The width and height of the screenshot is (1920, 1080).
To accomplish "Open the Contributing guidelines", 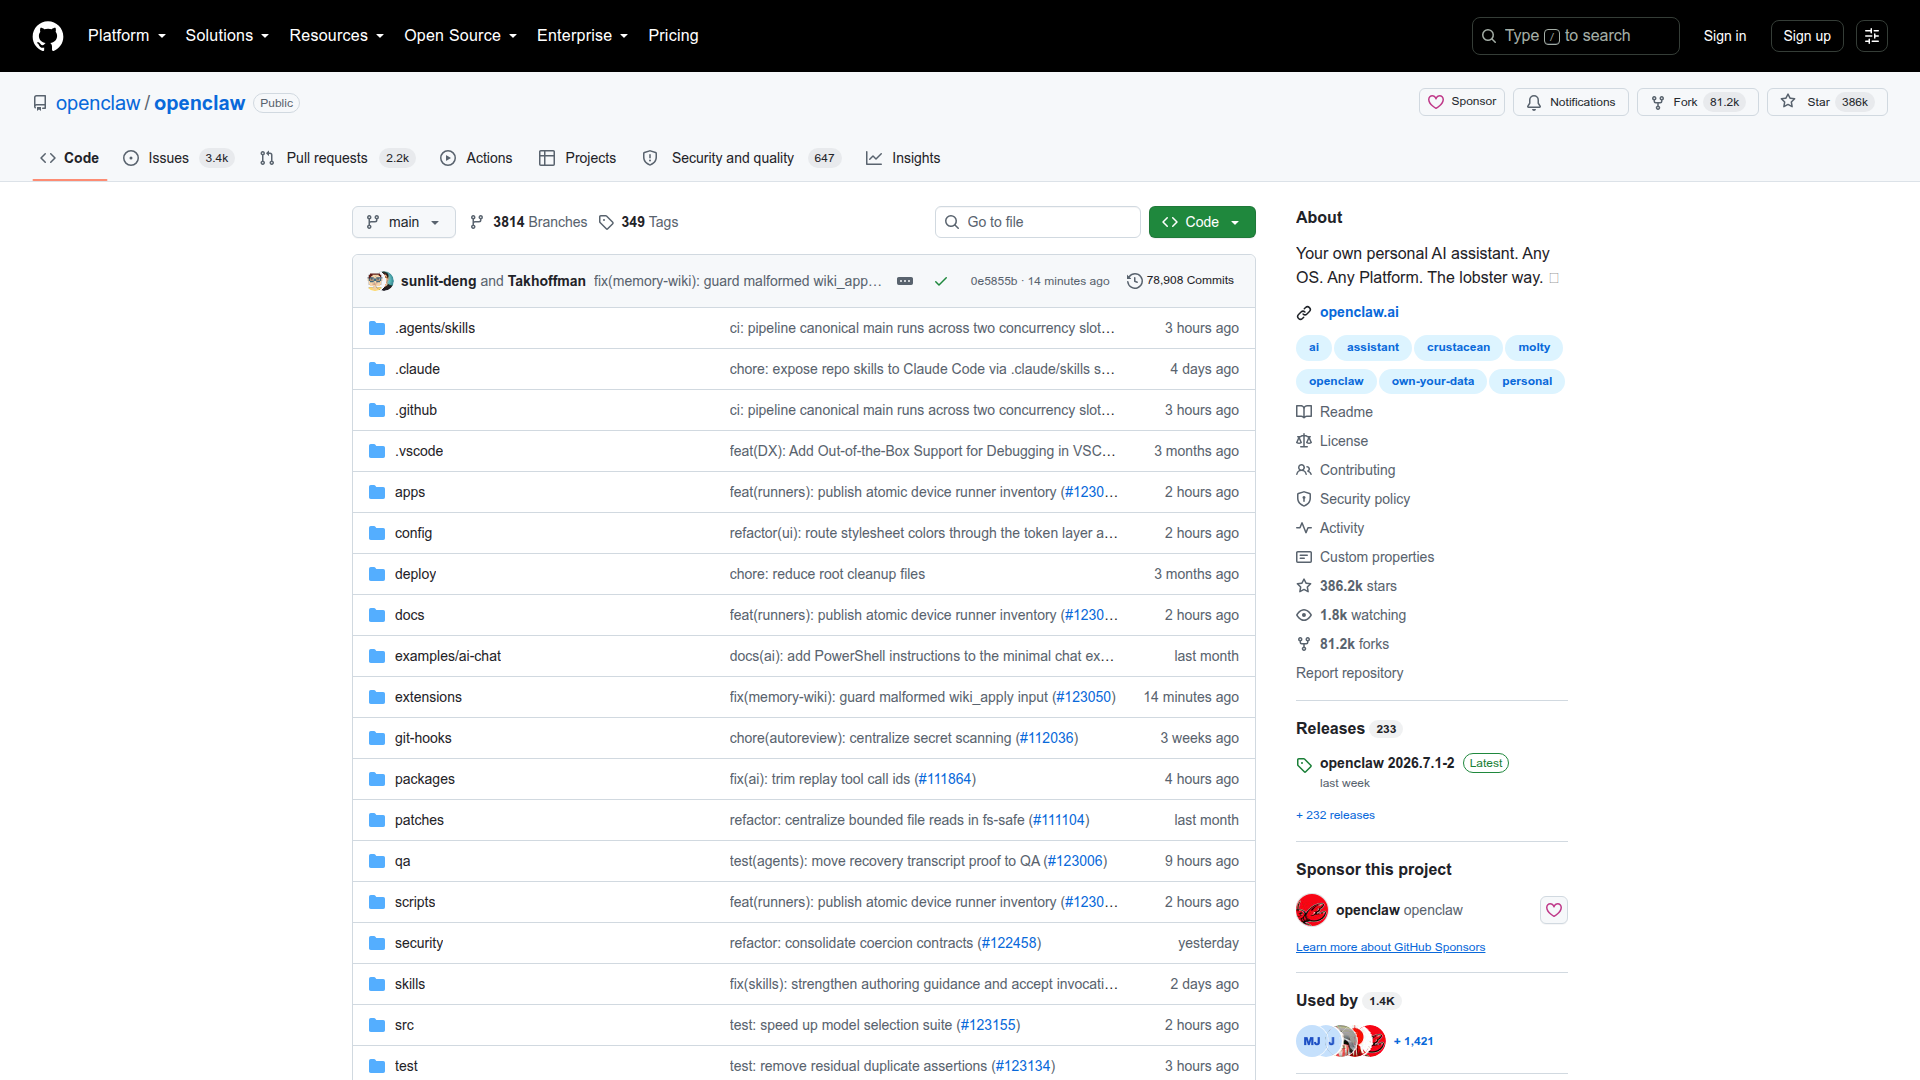I will click(x=1357, y=470).
